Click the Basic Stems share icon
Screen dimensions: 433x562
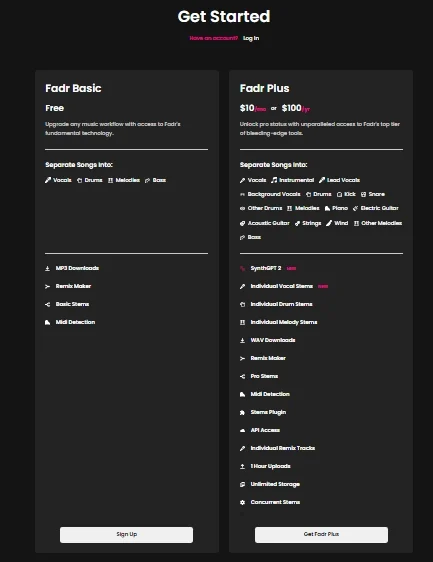[x=47, y=304]
